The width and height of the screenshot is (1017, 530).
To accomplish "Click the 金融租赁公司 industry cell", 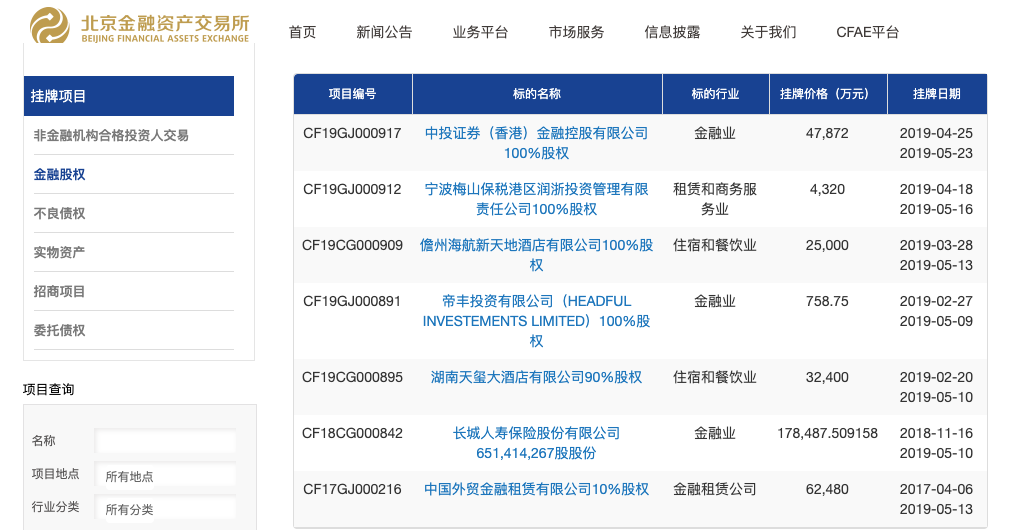I will click(715, 489).
